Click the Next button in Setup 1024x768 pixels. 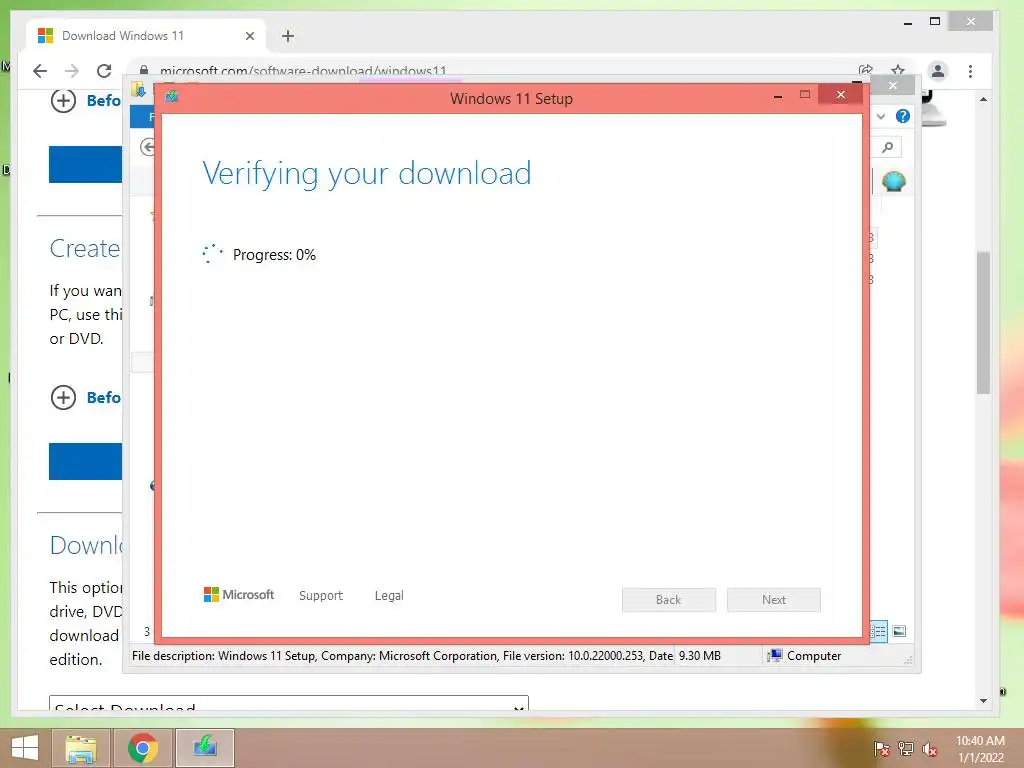coord(774,600)
